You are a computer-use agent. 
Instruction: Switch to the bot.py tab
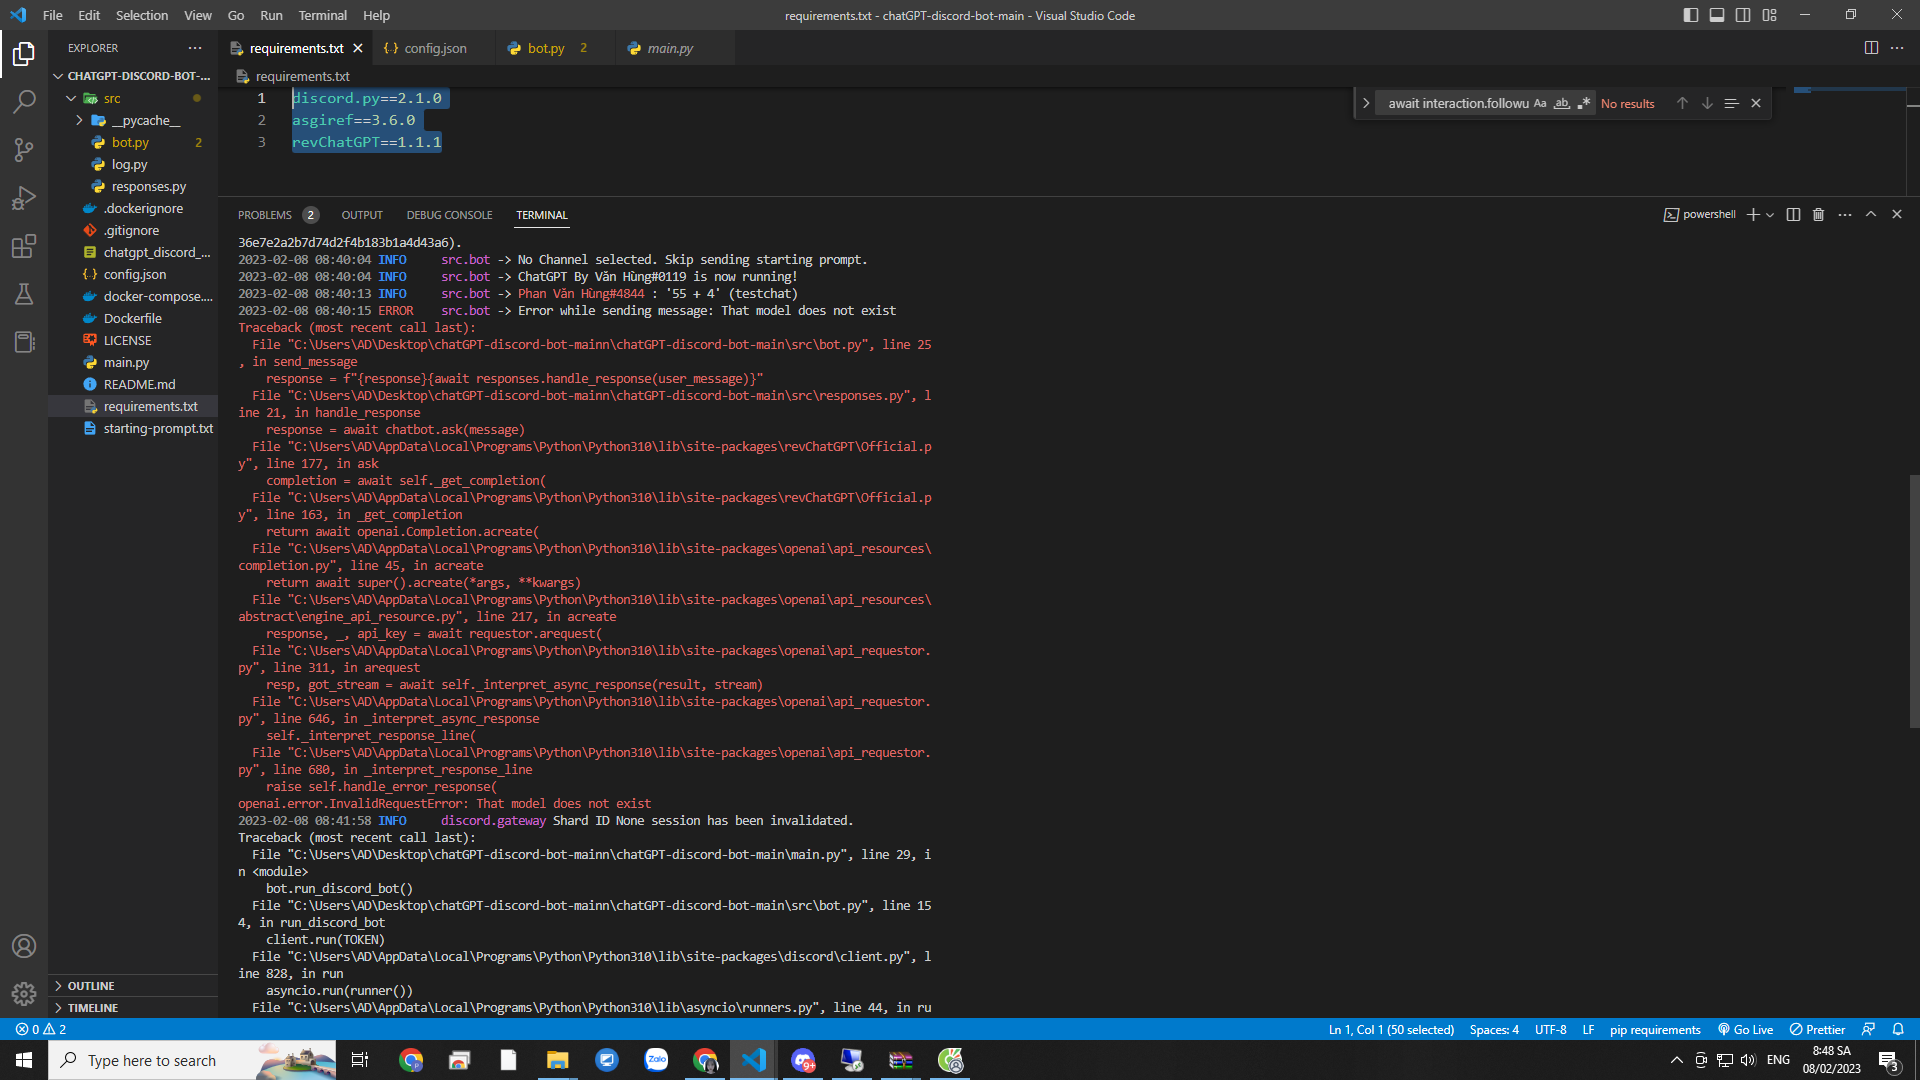click(x=546, y=47)
